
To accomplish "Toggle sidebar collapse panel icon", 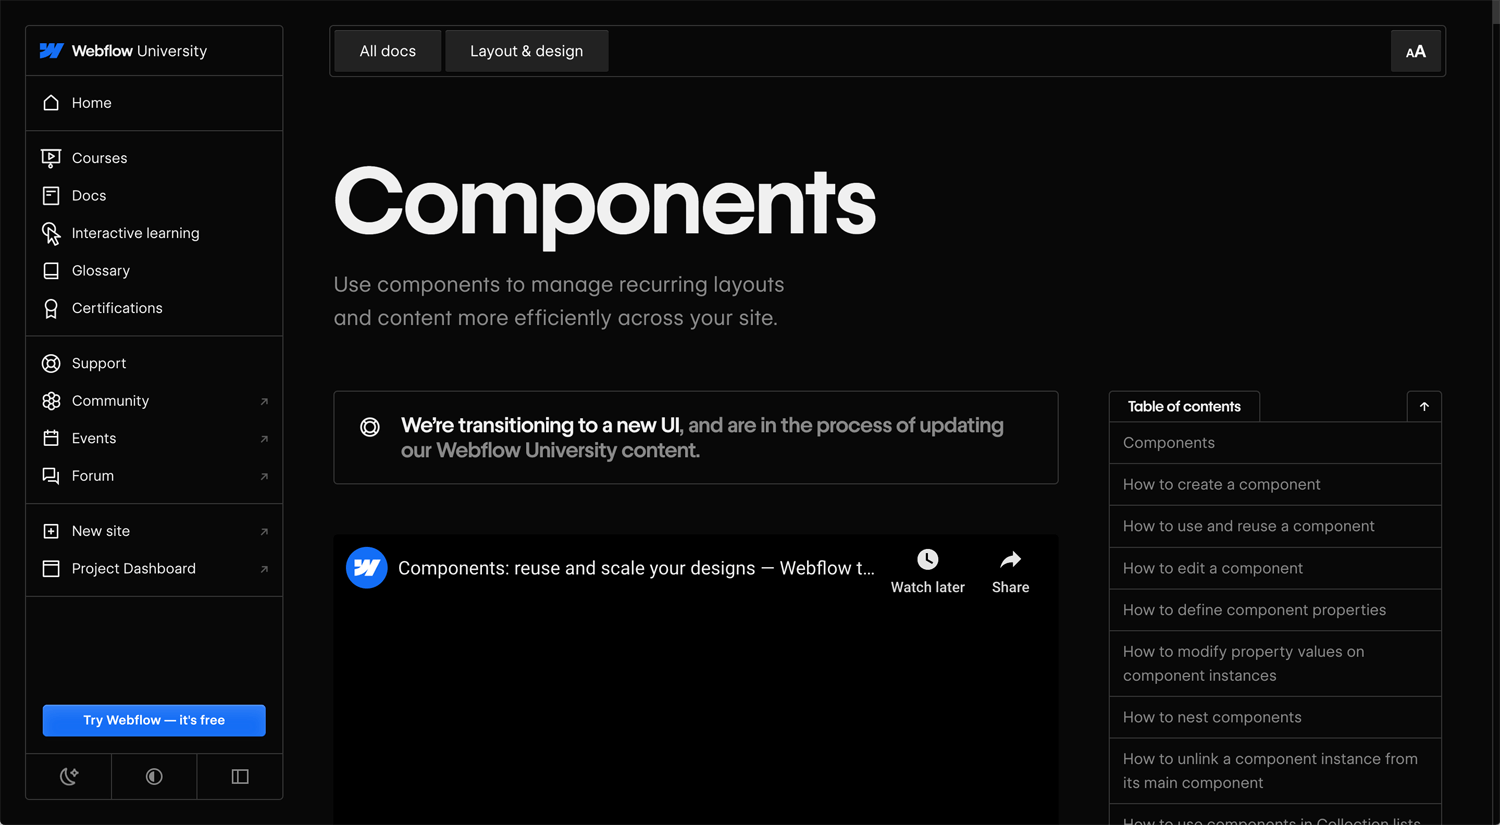I will (x=240, y=777).
